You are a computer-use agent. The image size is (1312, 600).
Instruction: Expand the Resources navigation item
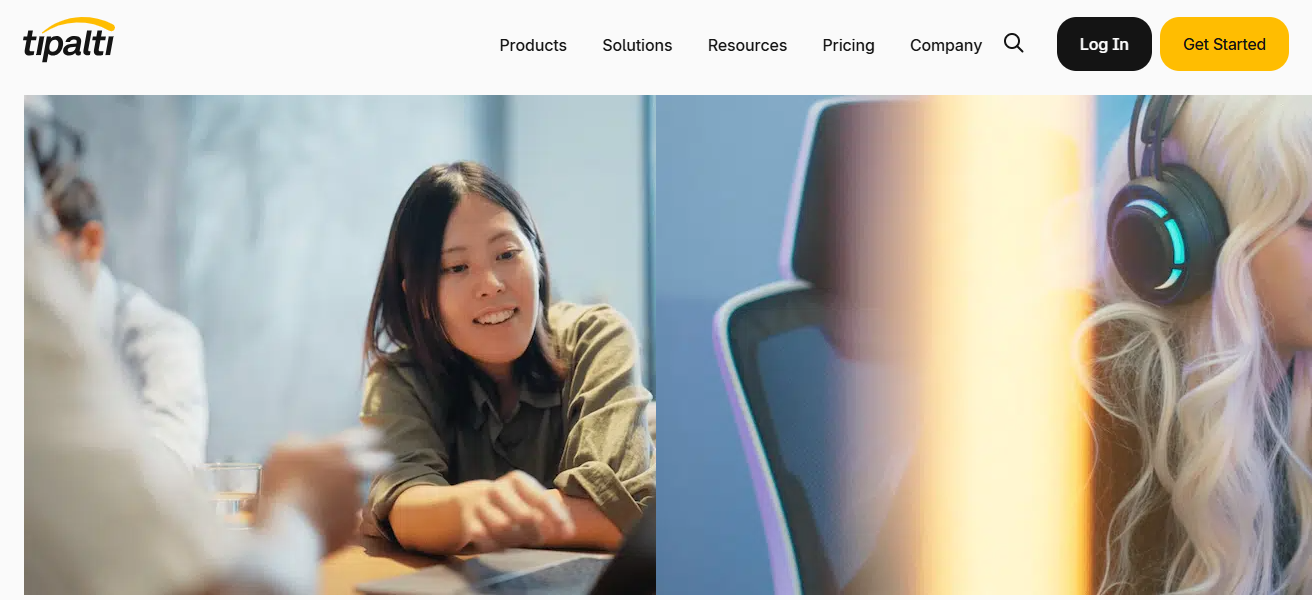747,45
